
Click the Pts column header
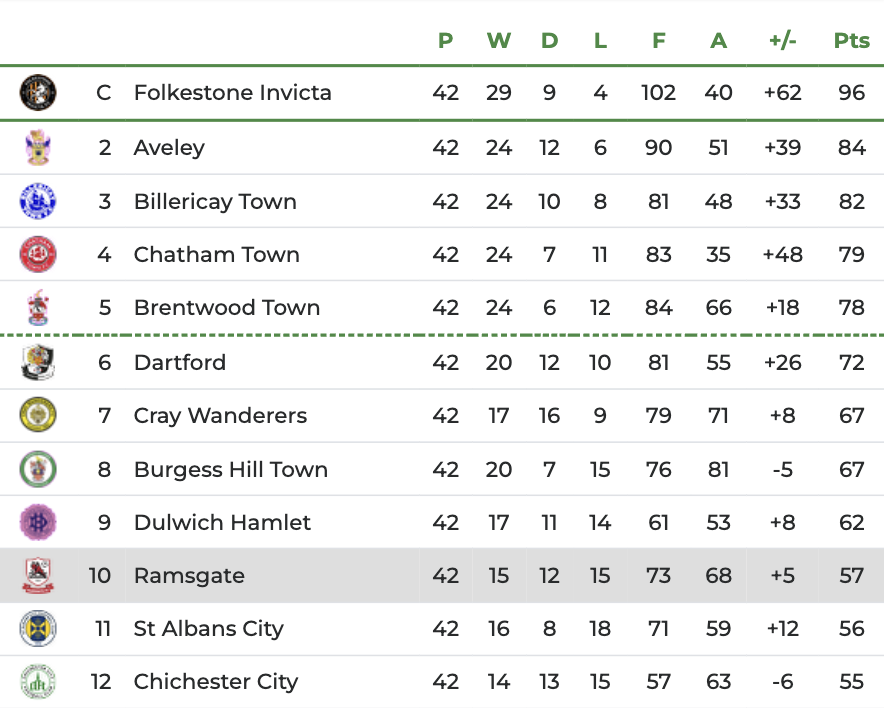click(x=851, y=41)
